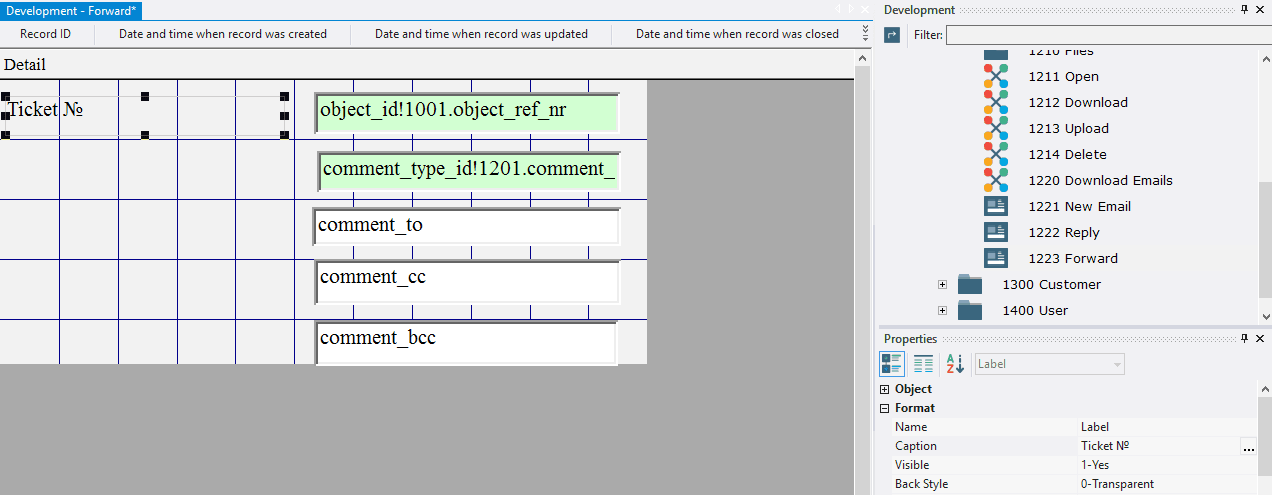Screen dimensions: 1272x495
Task: Select the 1211 Open workflow icon
Action: click(x=995, y=77)
